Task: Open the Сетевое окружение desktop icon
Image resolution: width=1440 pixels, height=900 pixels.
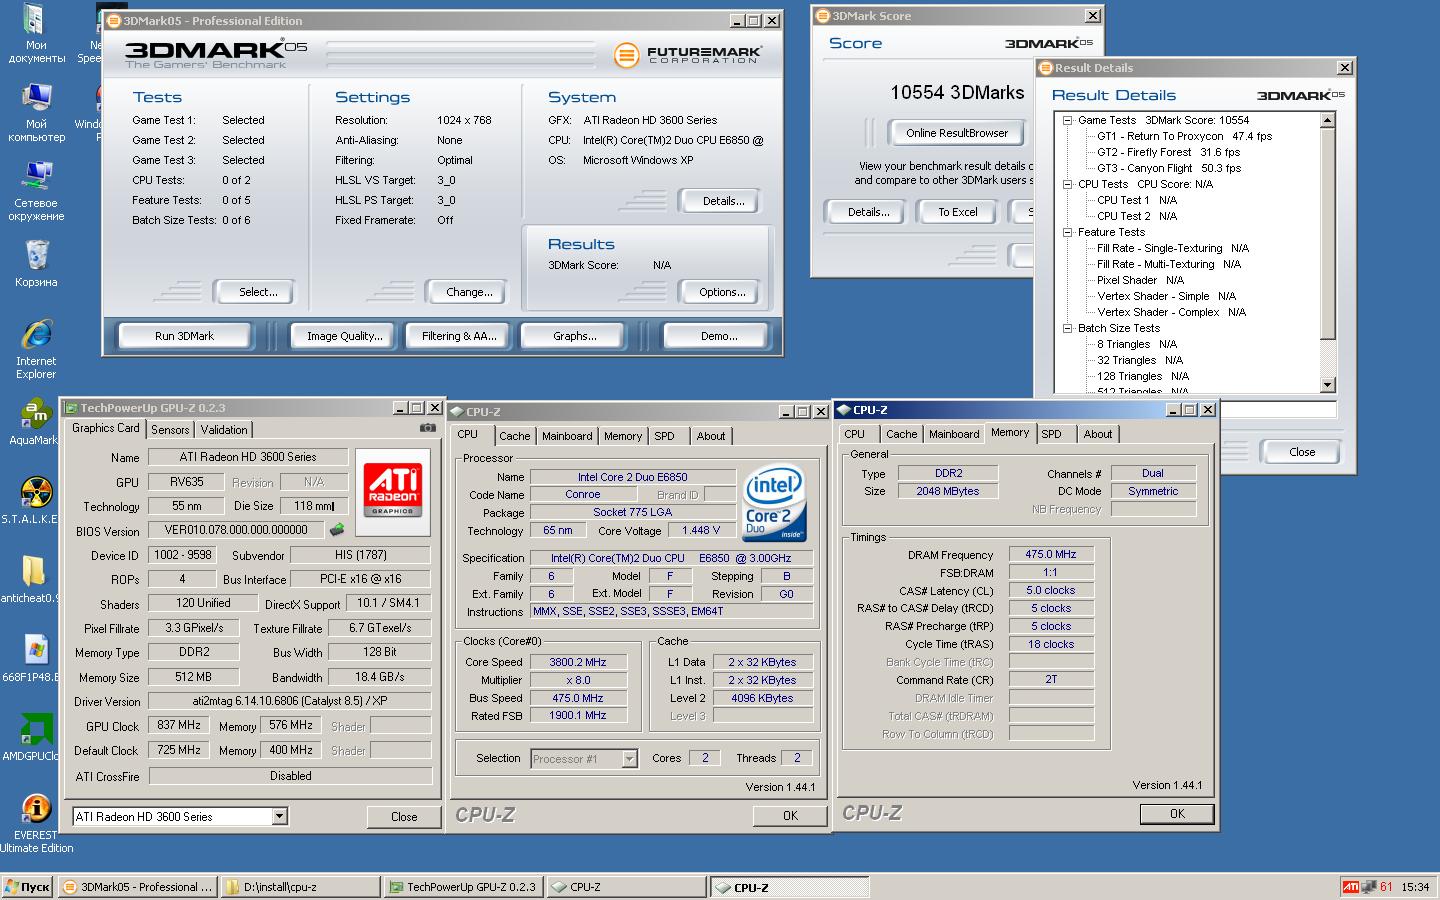Action: 36,191
